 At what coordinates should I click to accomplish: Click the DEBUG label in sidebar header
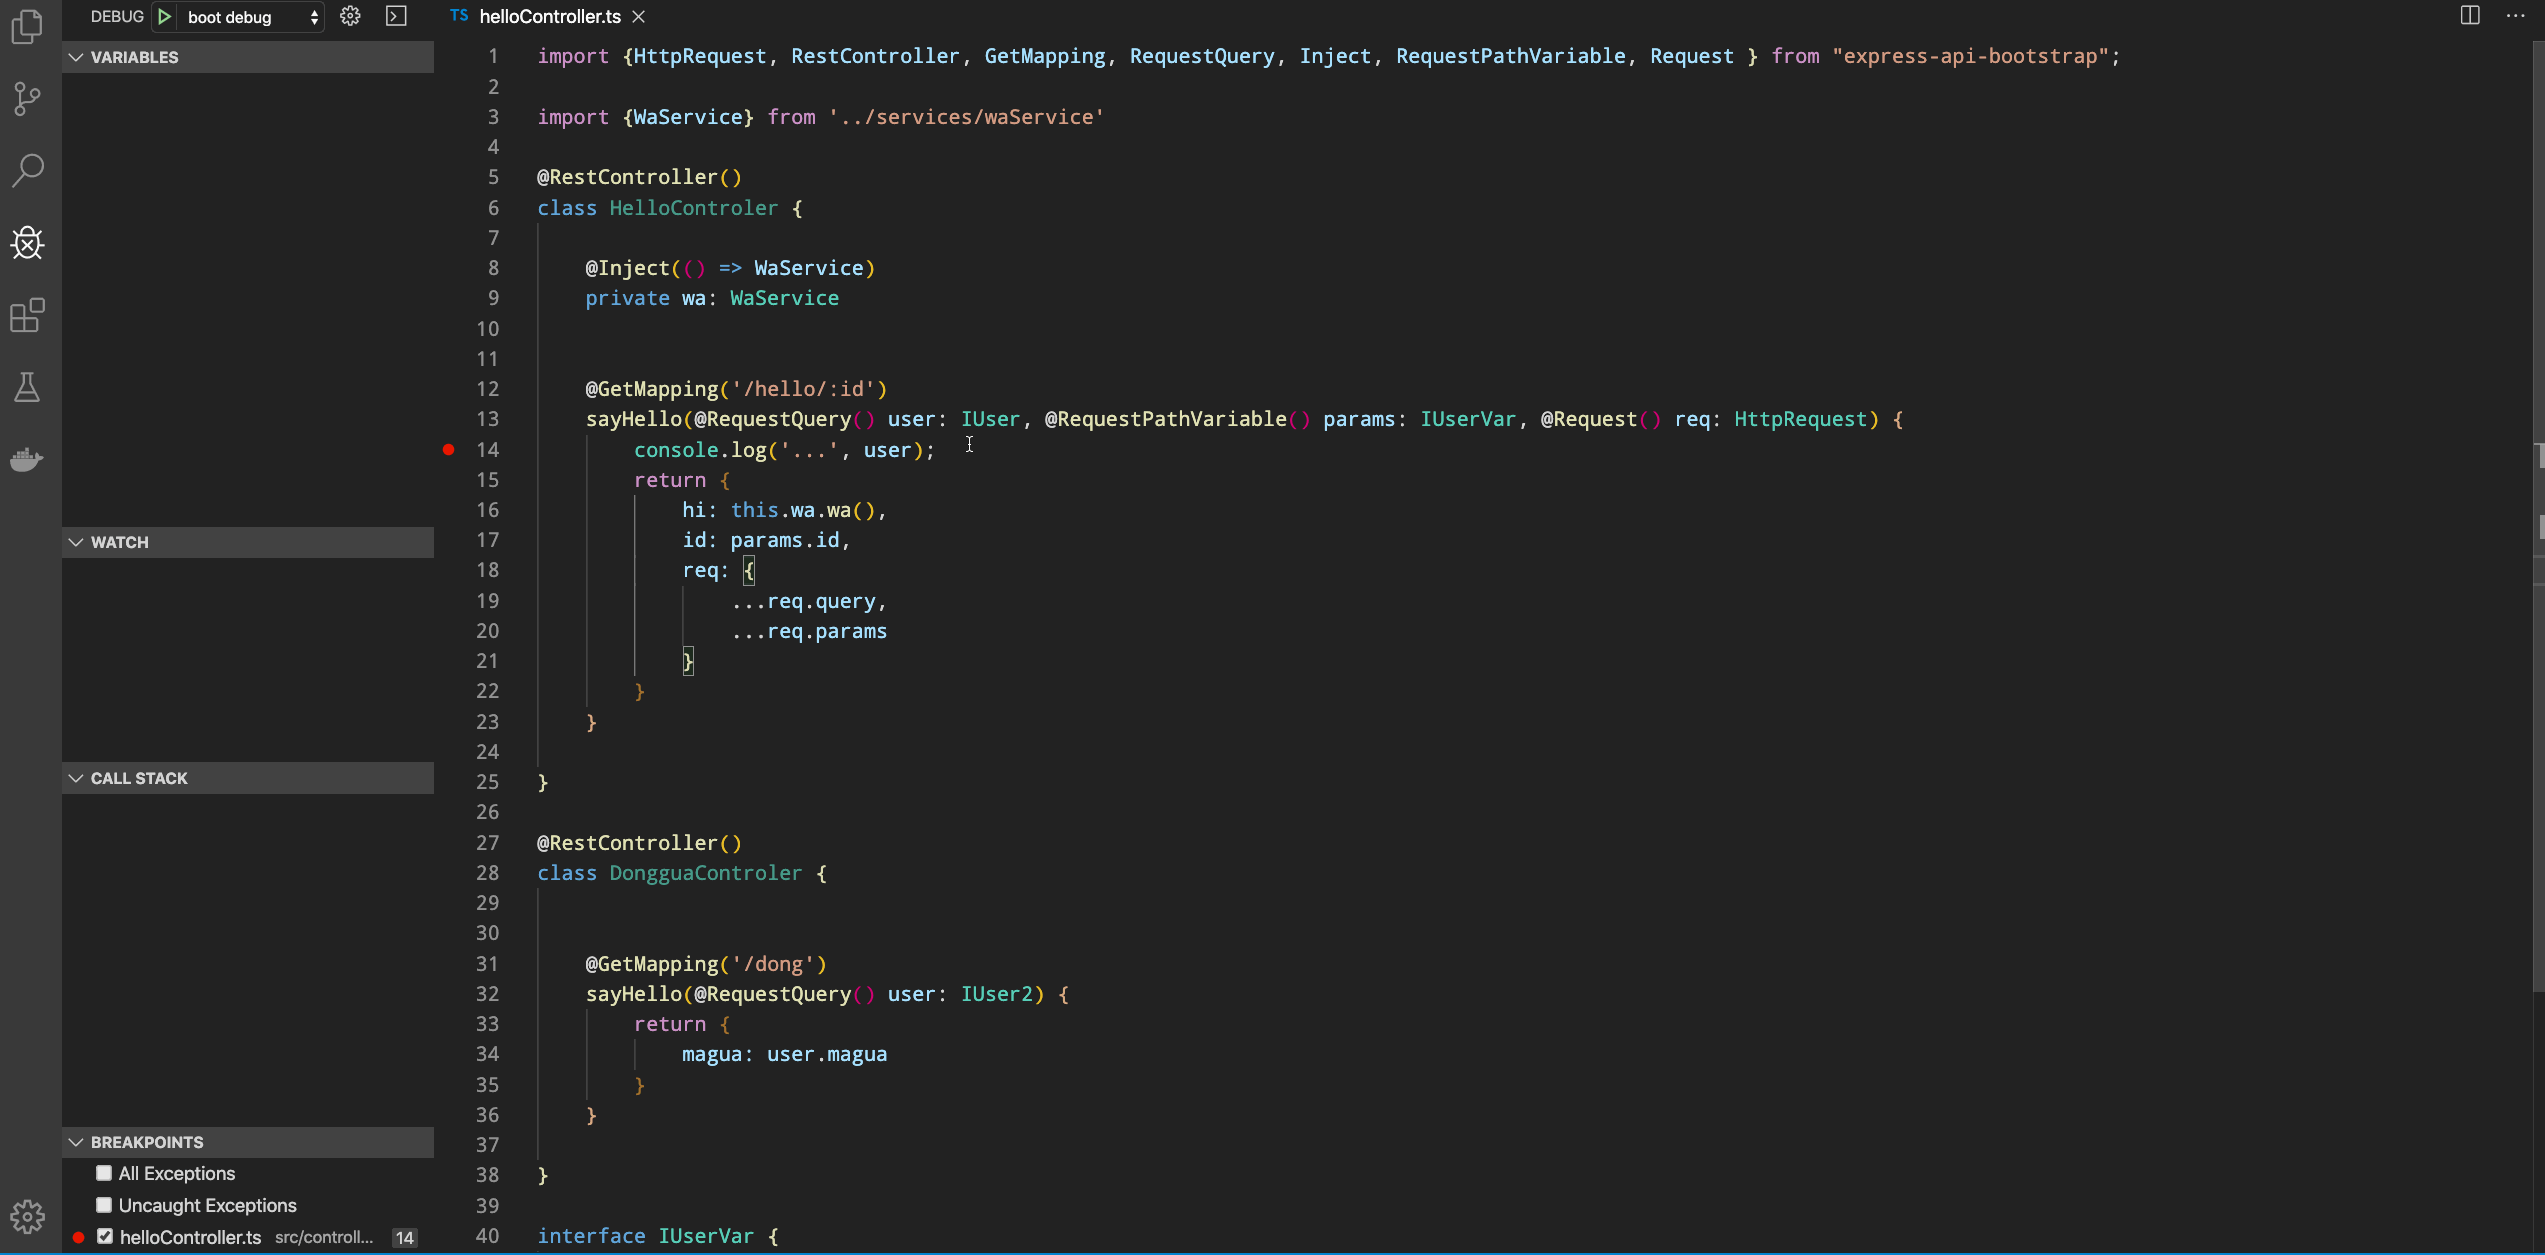click(x=117, y=17)
